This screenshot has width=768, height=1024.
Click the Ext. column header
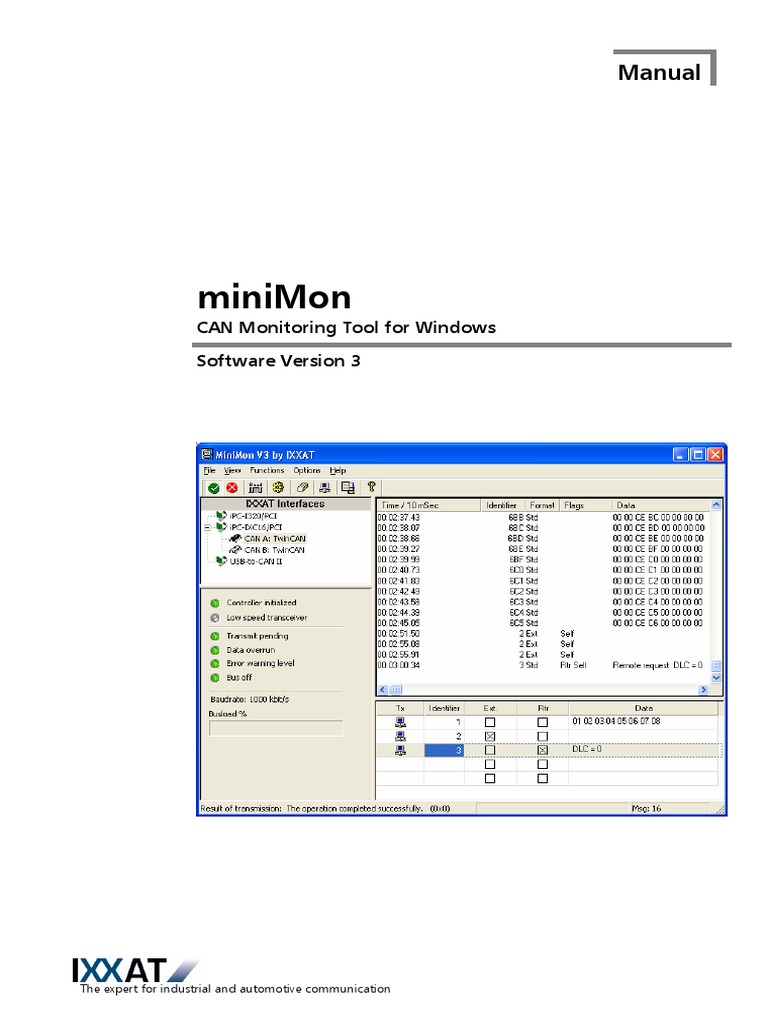[490, 708]
